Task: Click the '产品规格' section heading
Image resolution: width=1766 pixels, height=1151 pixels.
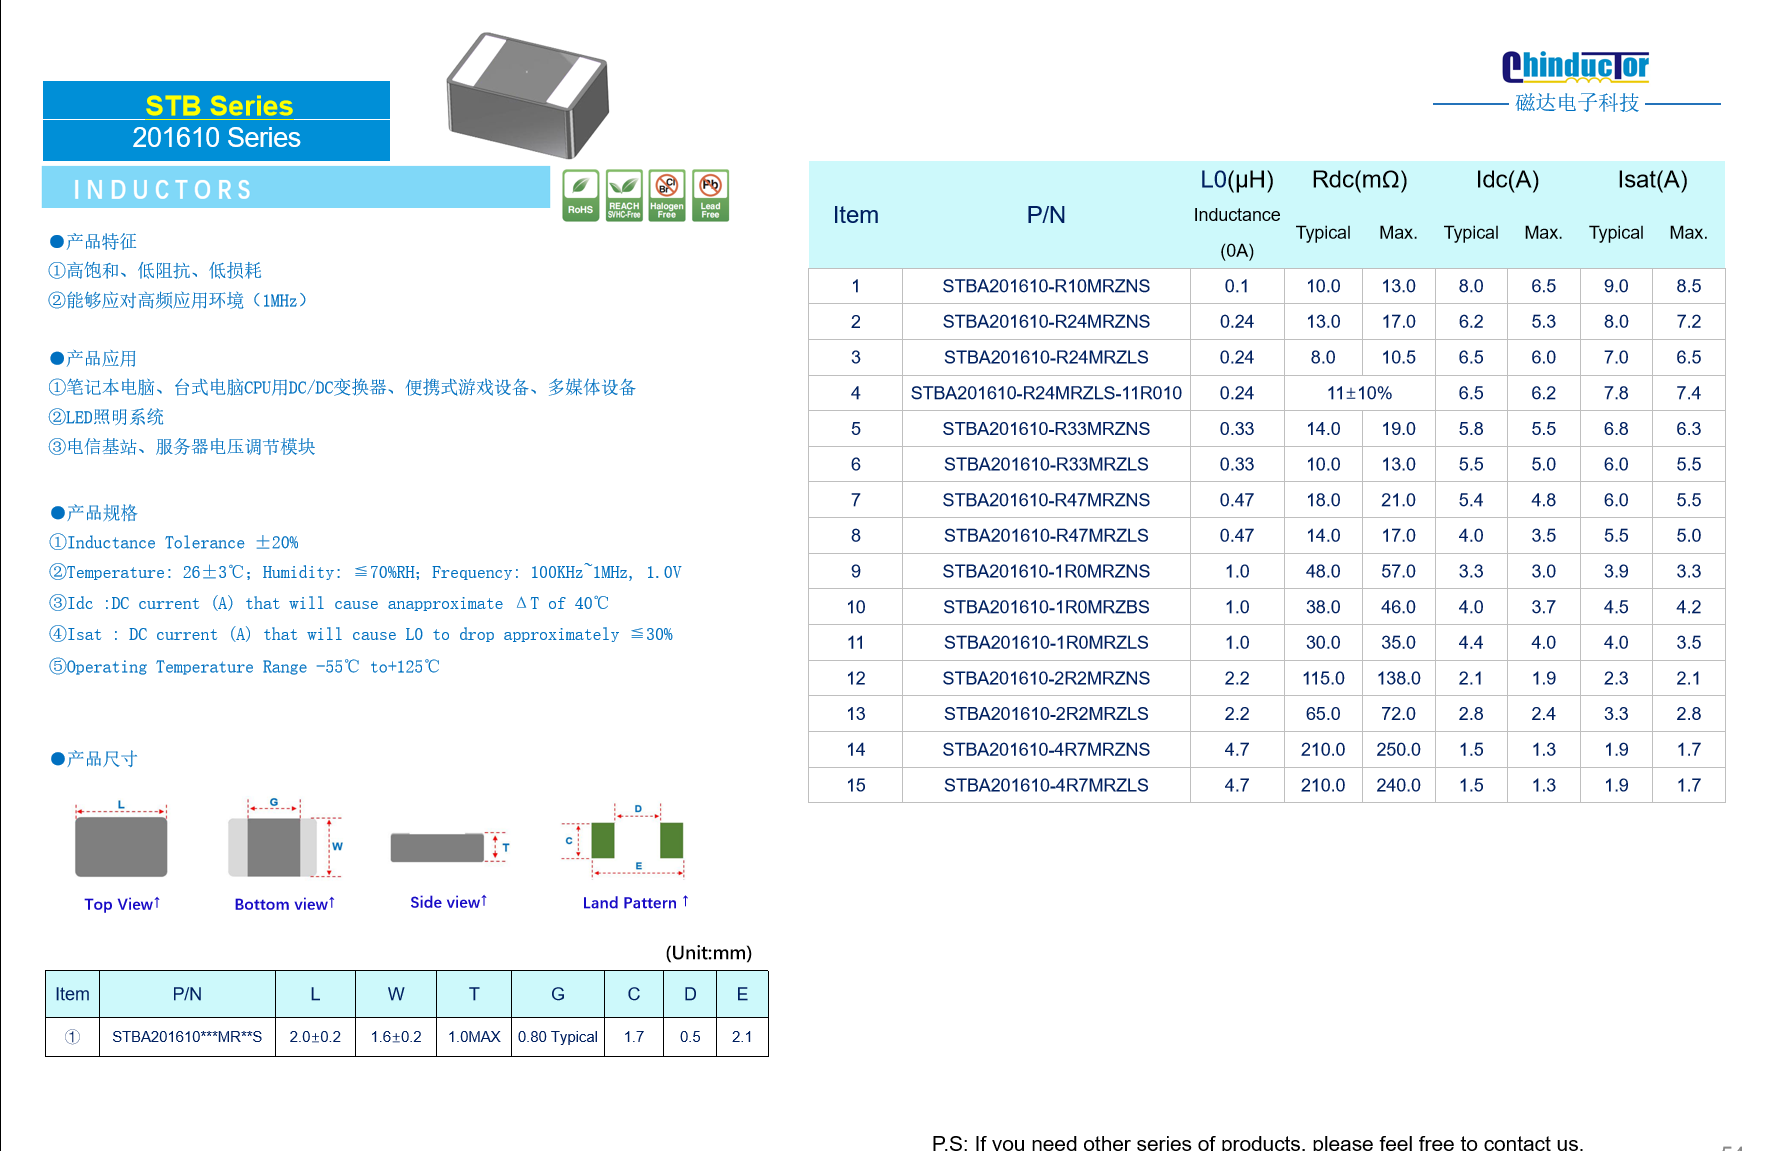Action: point(94,513)
